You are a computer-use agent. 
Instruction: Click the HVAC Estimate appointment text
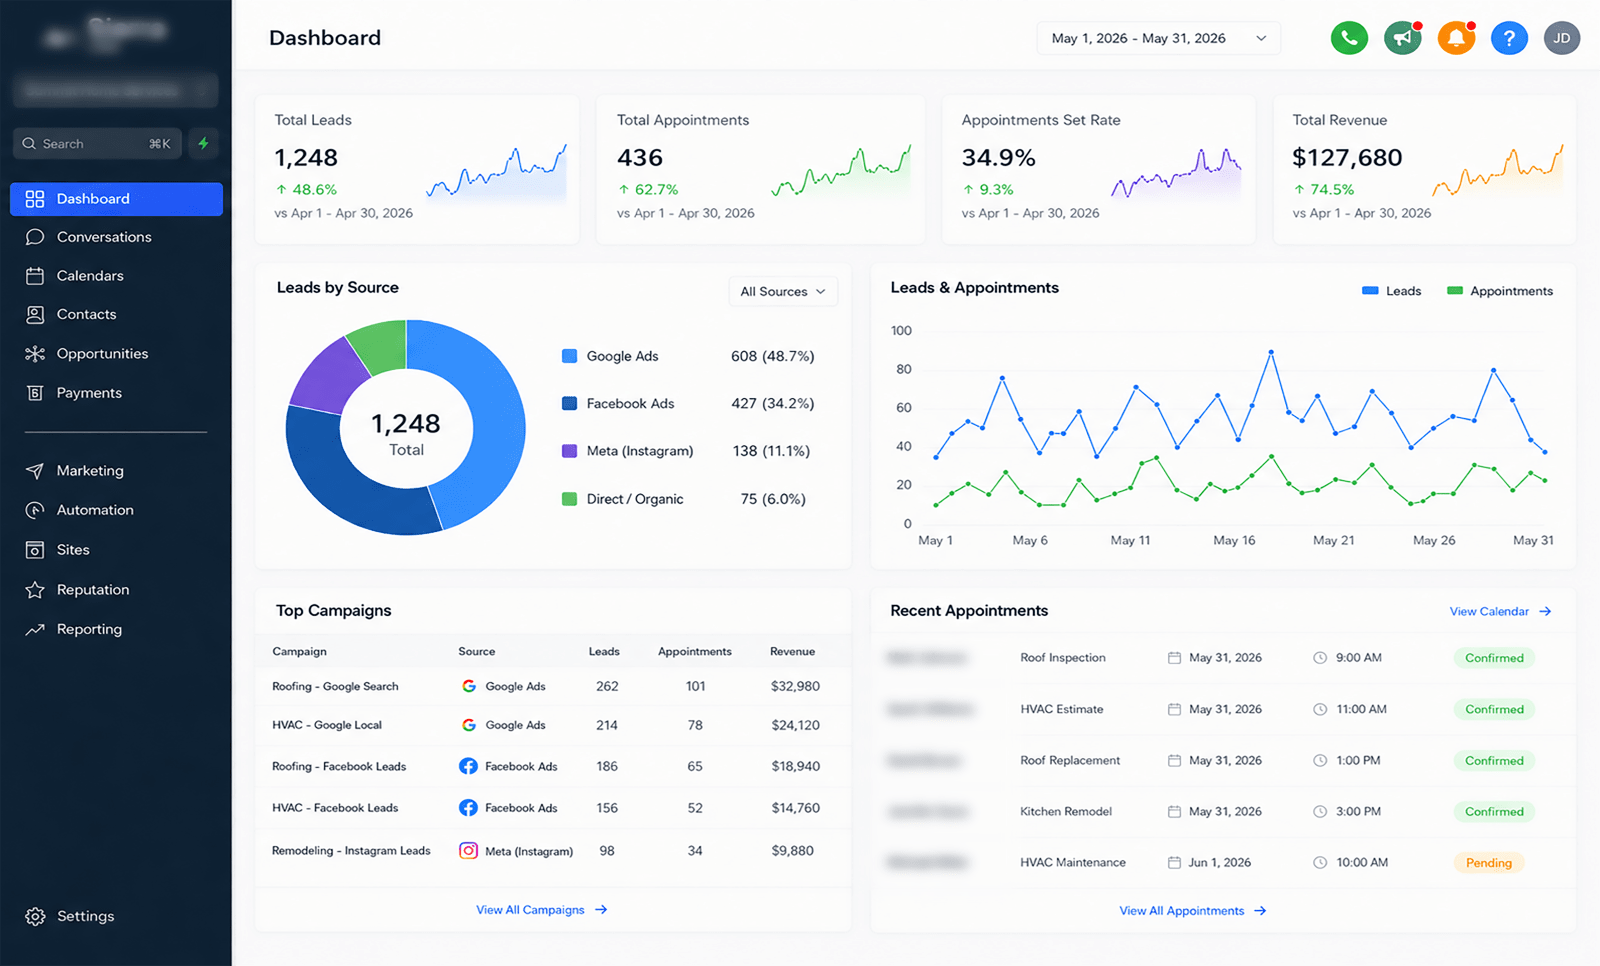[1062, 709]
